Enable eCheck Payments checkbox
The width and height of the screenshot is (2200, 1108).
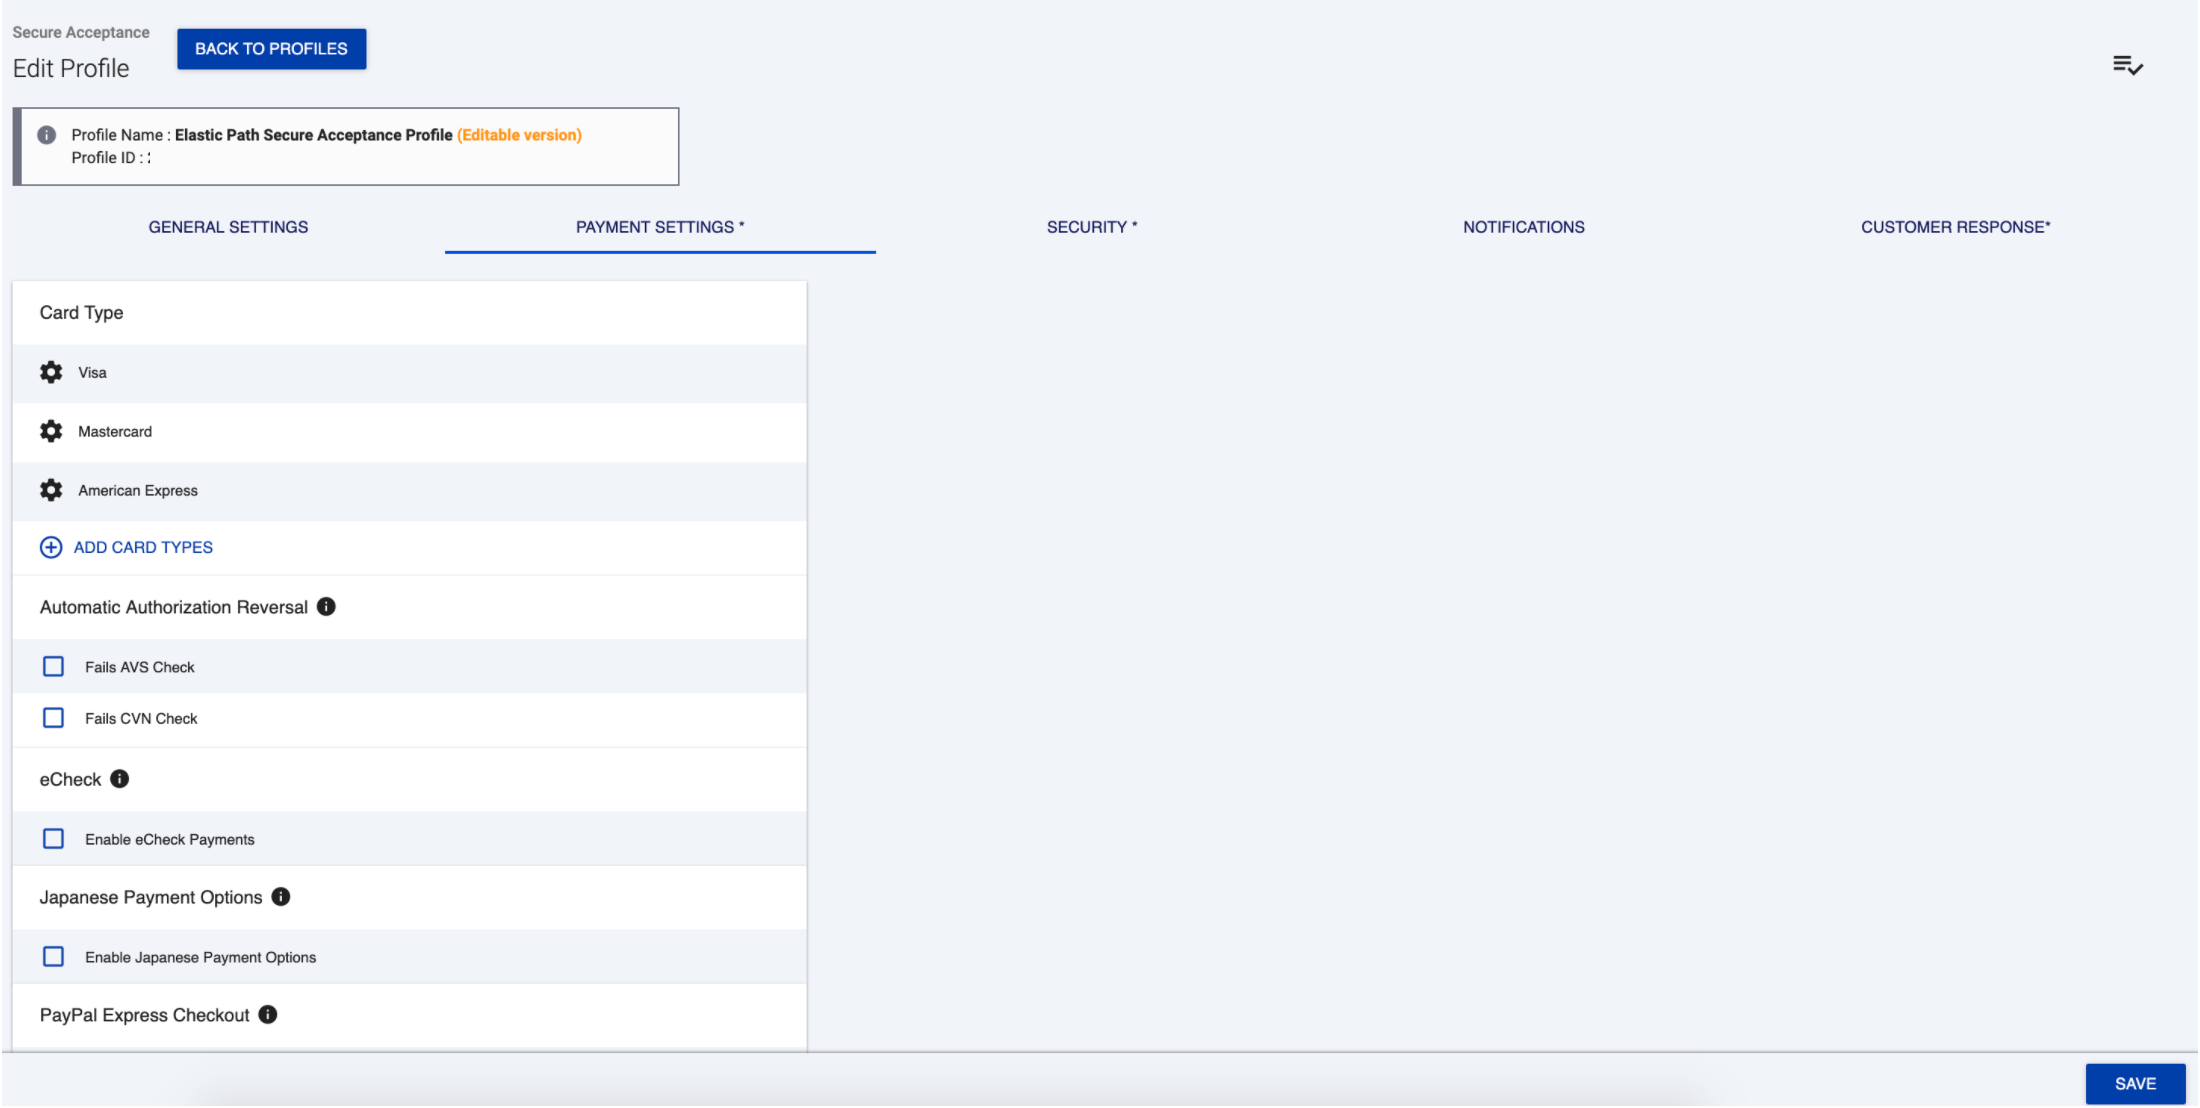[54, 839]
